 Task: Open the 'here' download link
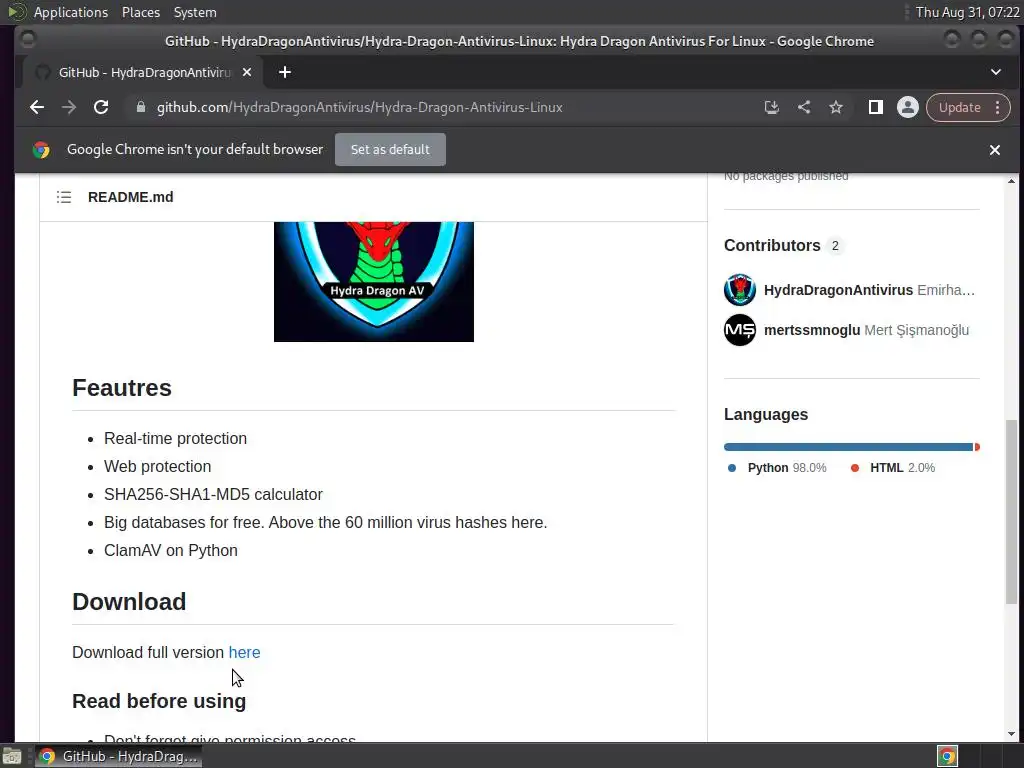click(244, 652)
